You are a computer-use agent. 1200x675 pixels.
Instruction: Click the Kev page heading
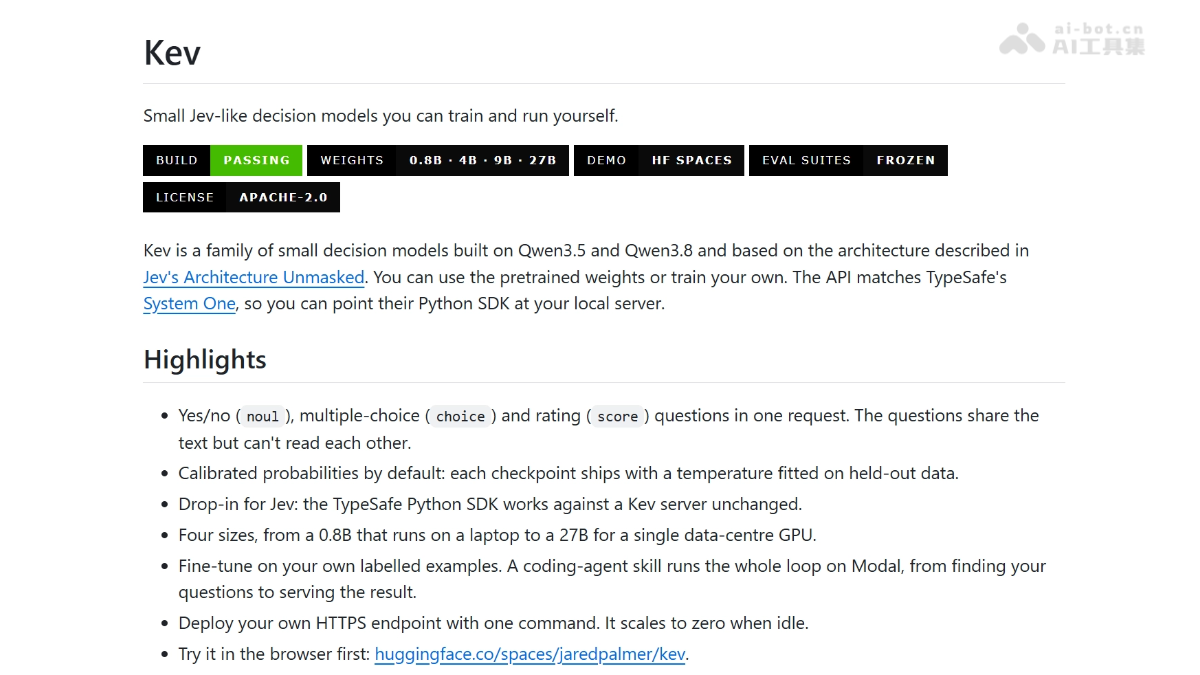(x=172, y=52)
